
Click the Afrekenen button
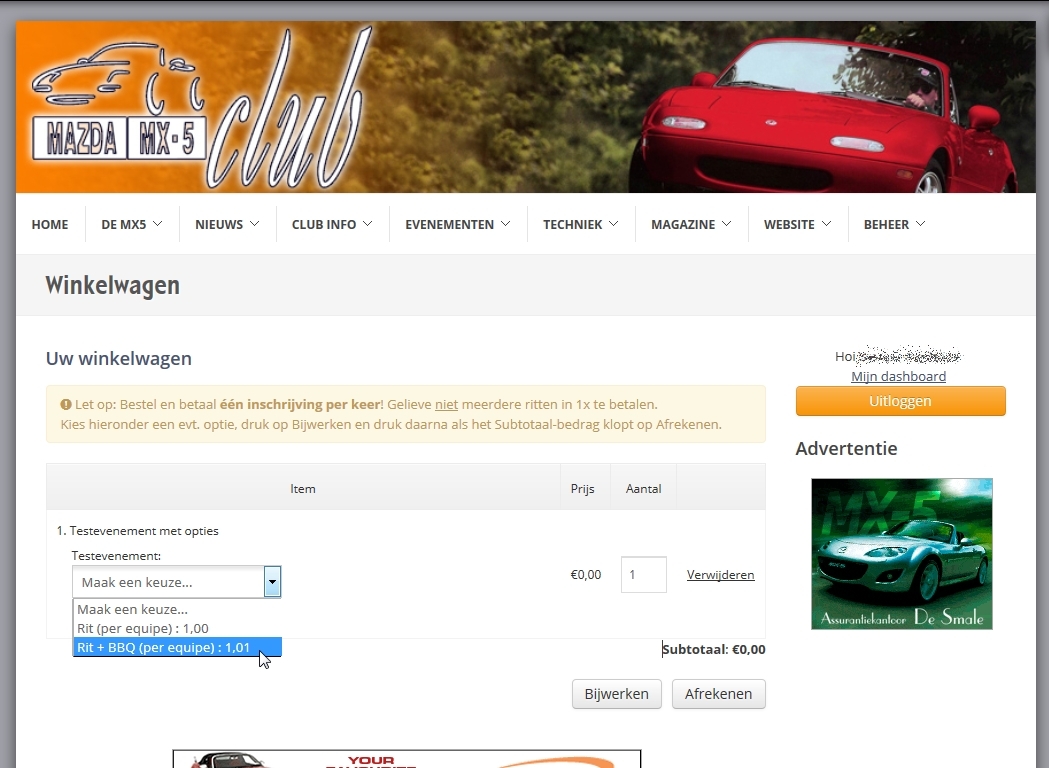[x=719, y=694]
